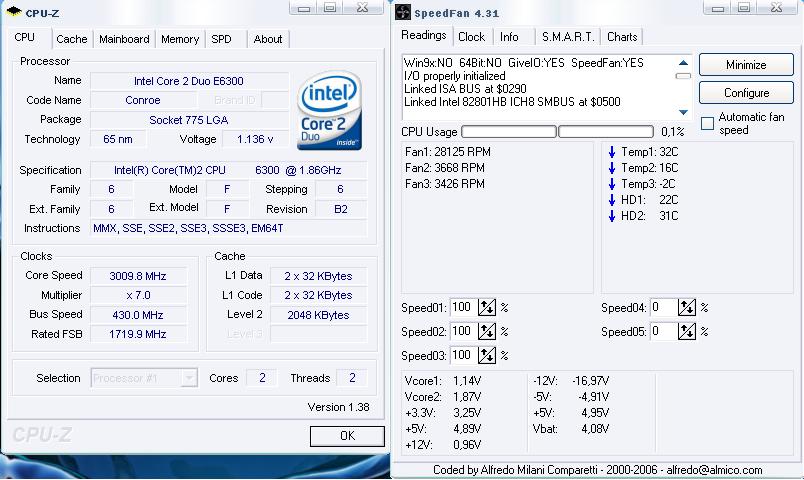
Task: Click the Intel Core 2 Duo logo
Action: [x=329, y=111]
